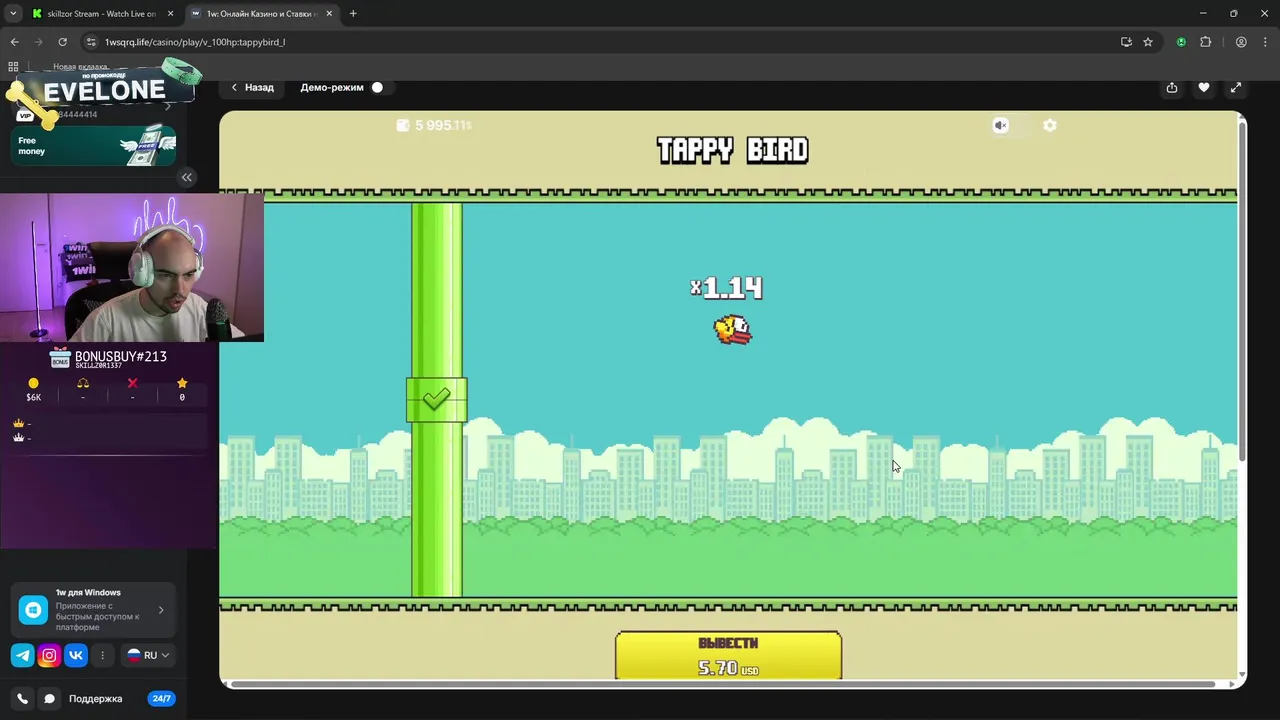Click the install app icon in address bar
The image size is (1280, 720).
coord(1126,42)
